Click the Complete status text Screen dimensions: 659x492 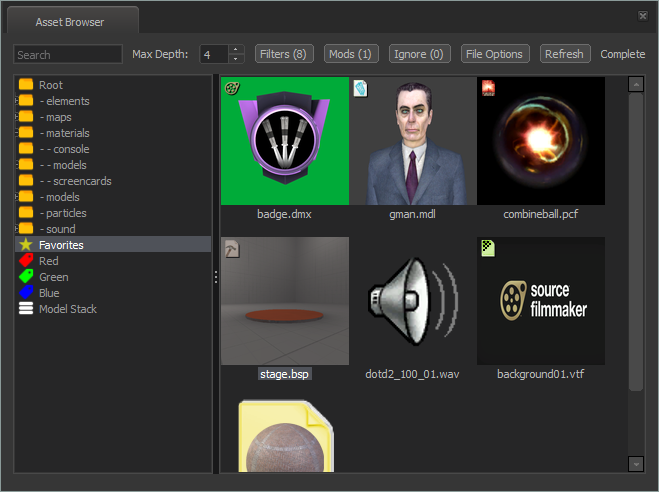click(x=622, y=54)
